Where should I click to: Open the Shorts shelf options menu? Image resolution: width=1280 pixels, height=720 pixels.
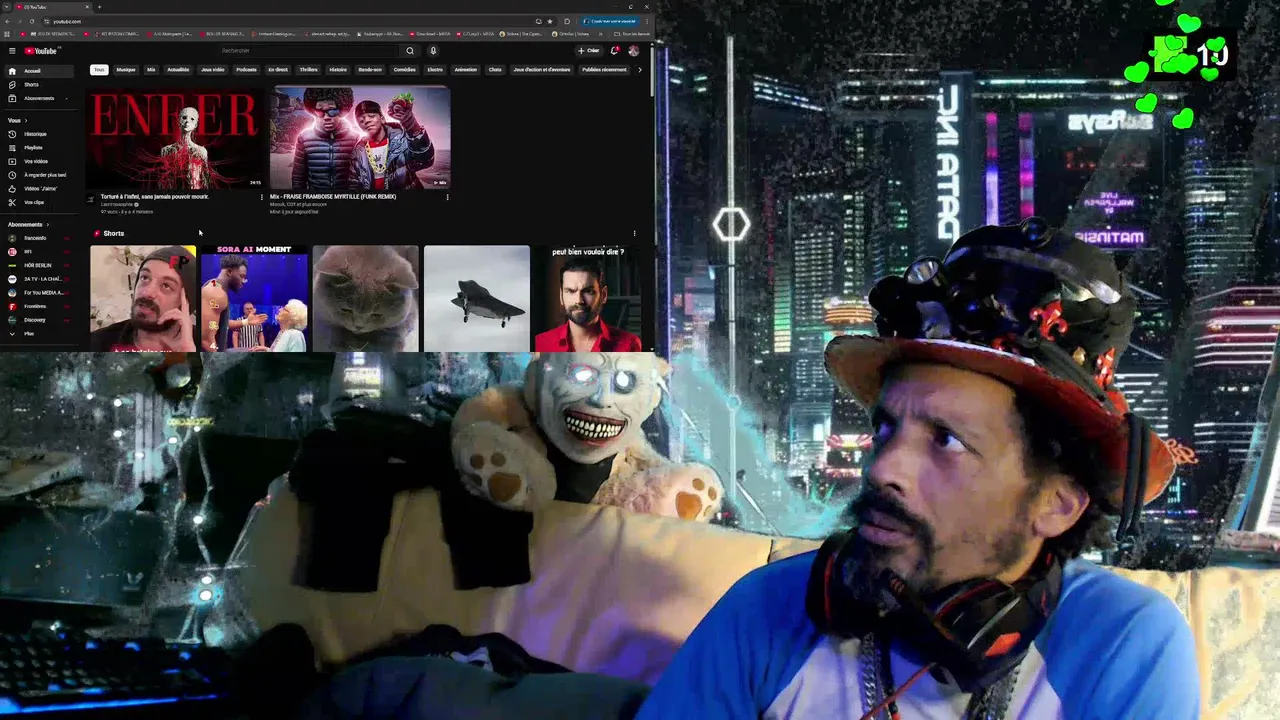pyautogui.click(x=634, y=233)
